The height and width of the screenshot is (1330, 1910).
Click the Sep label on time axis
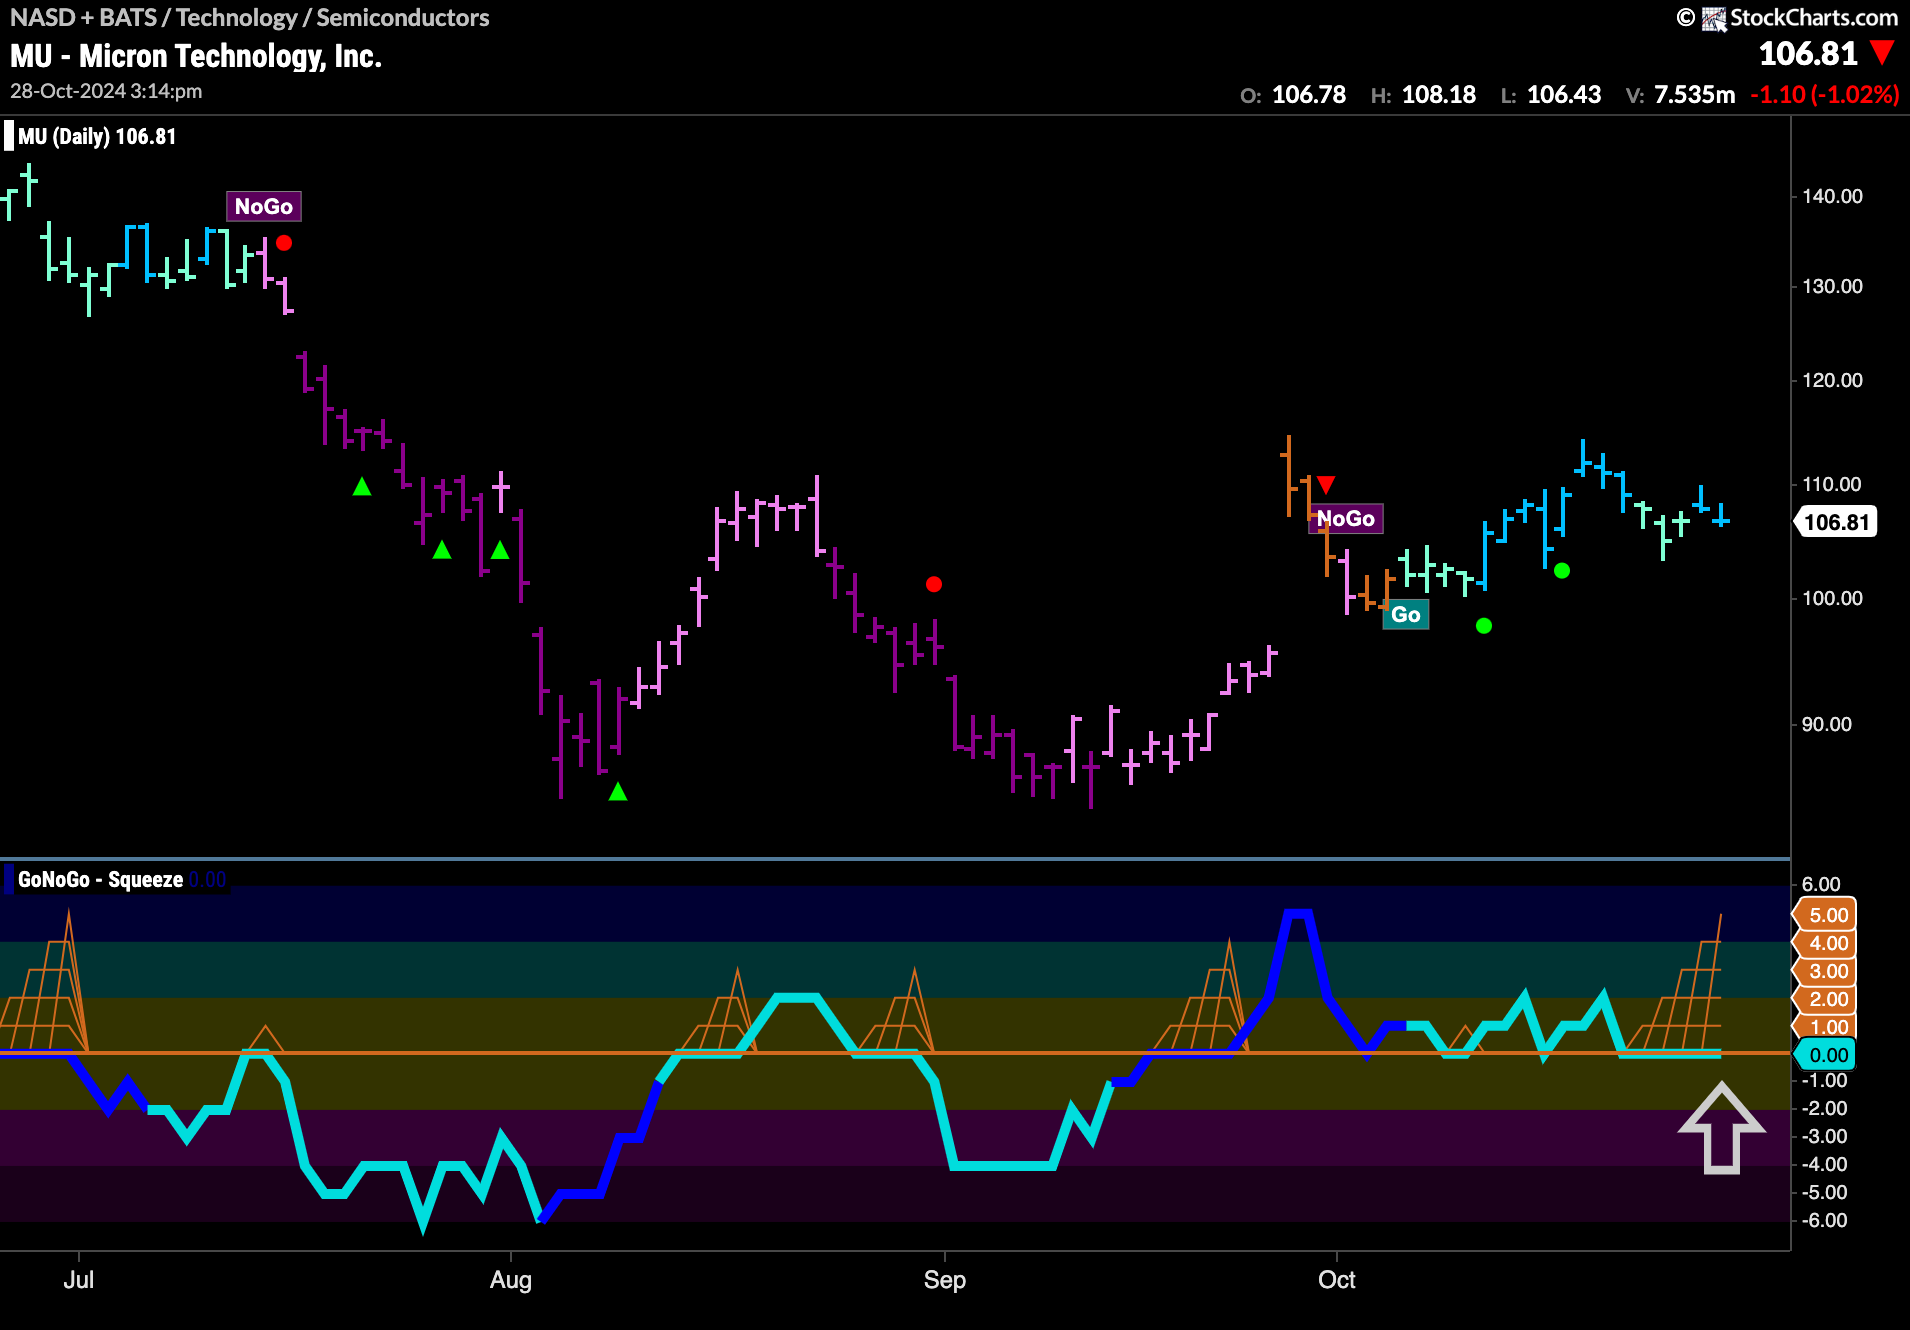click(x=945, y=1280)
